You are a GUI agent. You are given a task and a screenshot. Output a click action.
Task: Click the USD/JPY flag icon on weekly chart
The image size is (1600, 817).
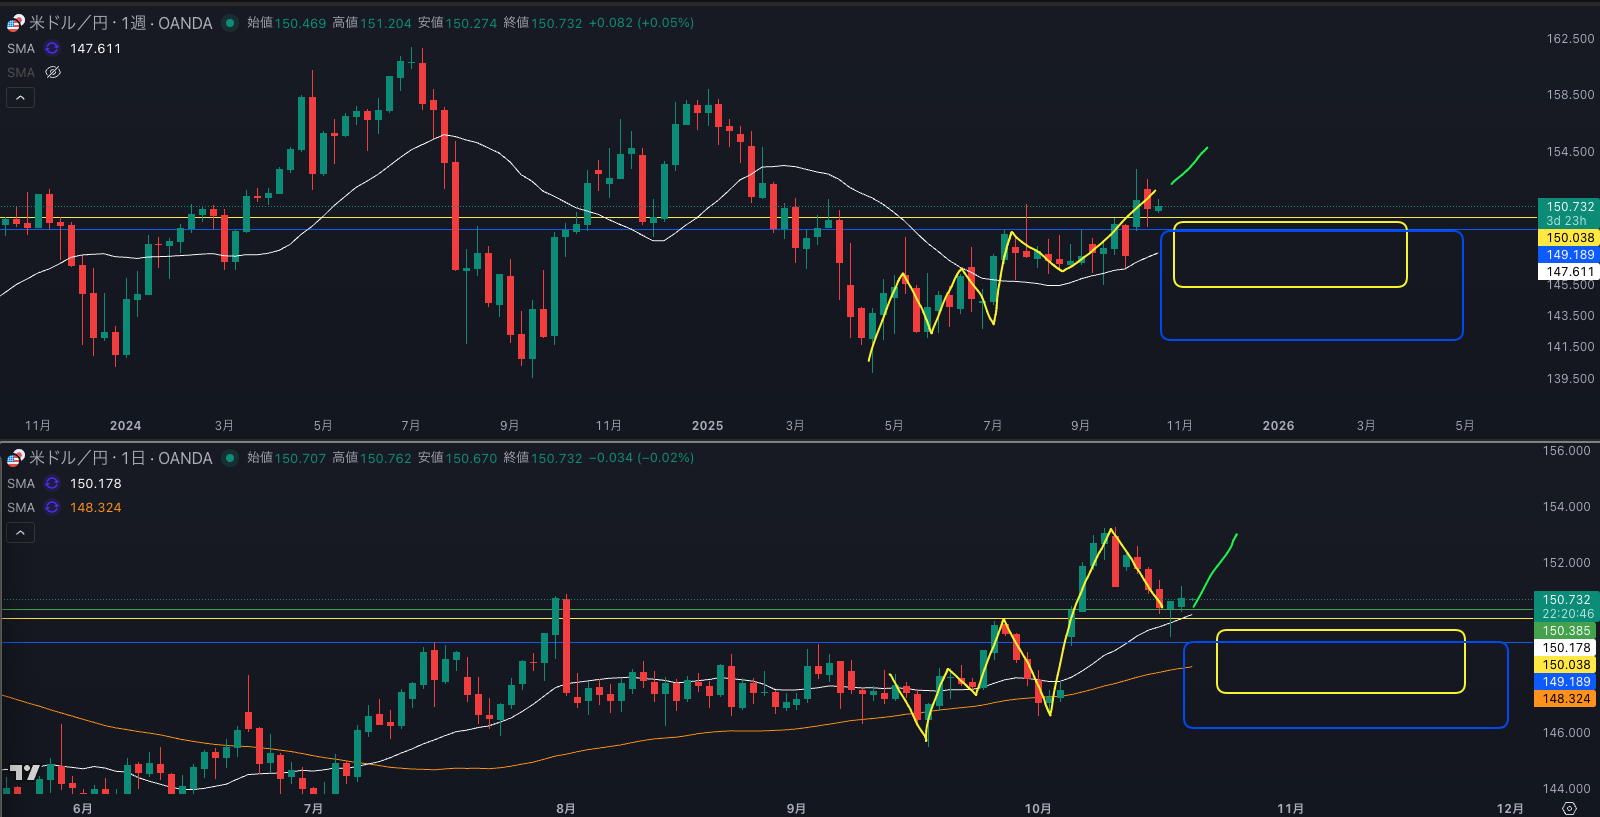15,23
